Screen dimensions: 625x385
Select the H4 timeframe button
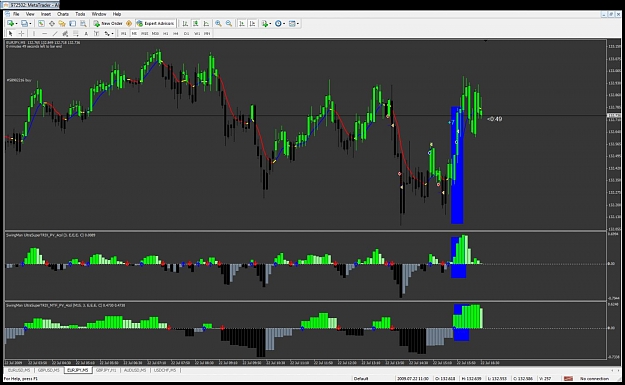pos(176,33)
